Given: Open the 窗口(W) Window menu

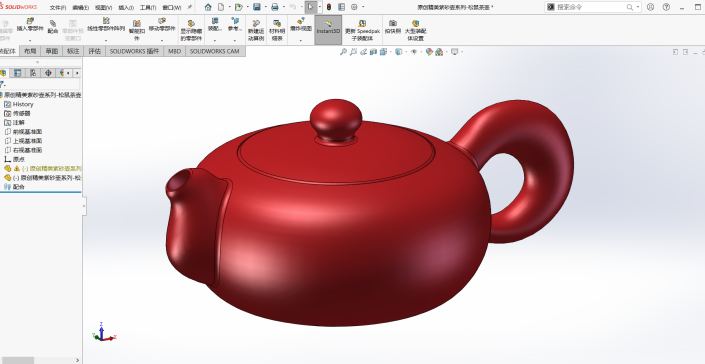Looking at the screenshot, I should (172, 8).
